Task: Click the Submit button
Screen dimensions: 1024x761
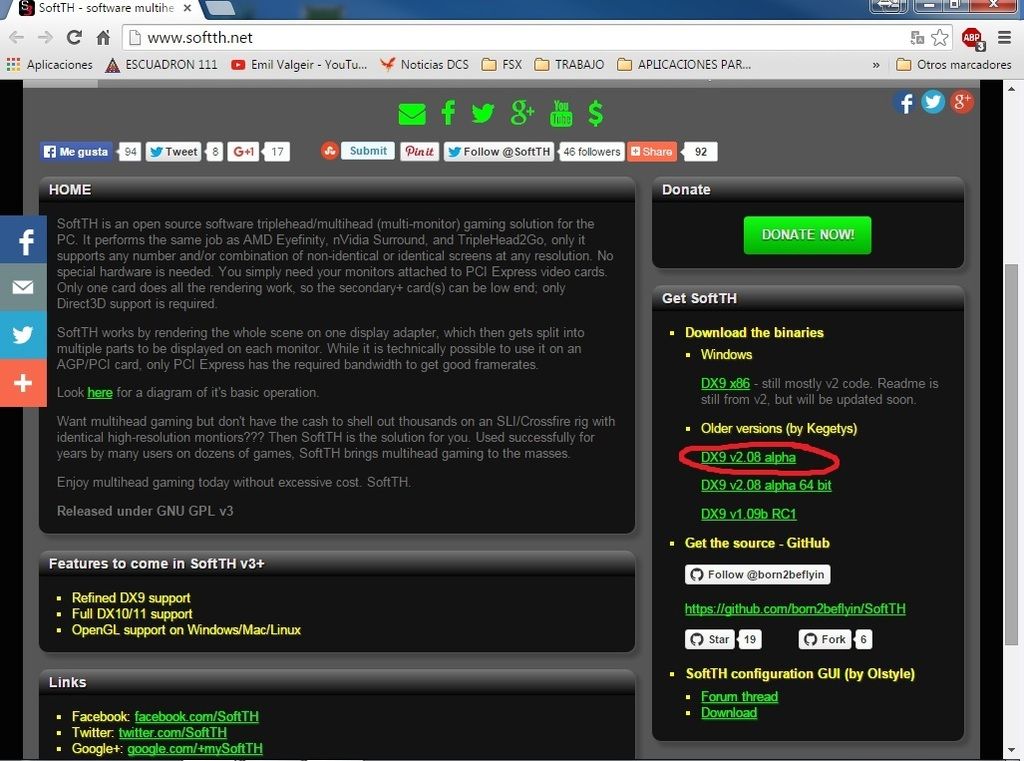Action: 368,151
